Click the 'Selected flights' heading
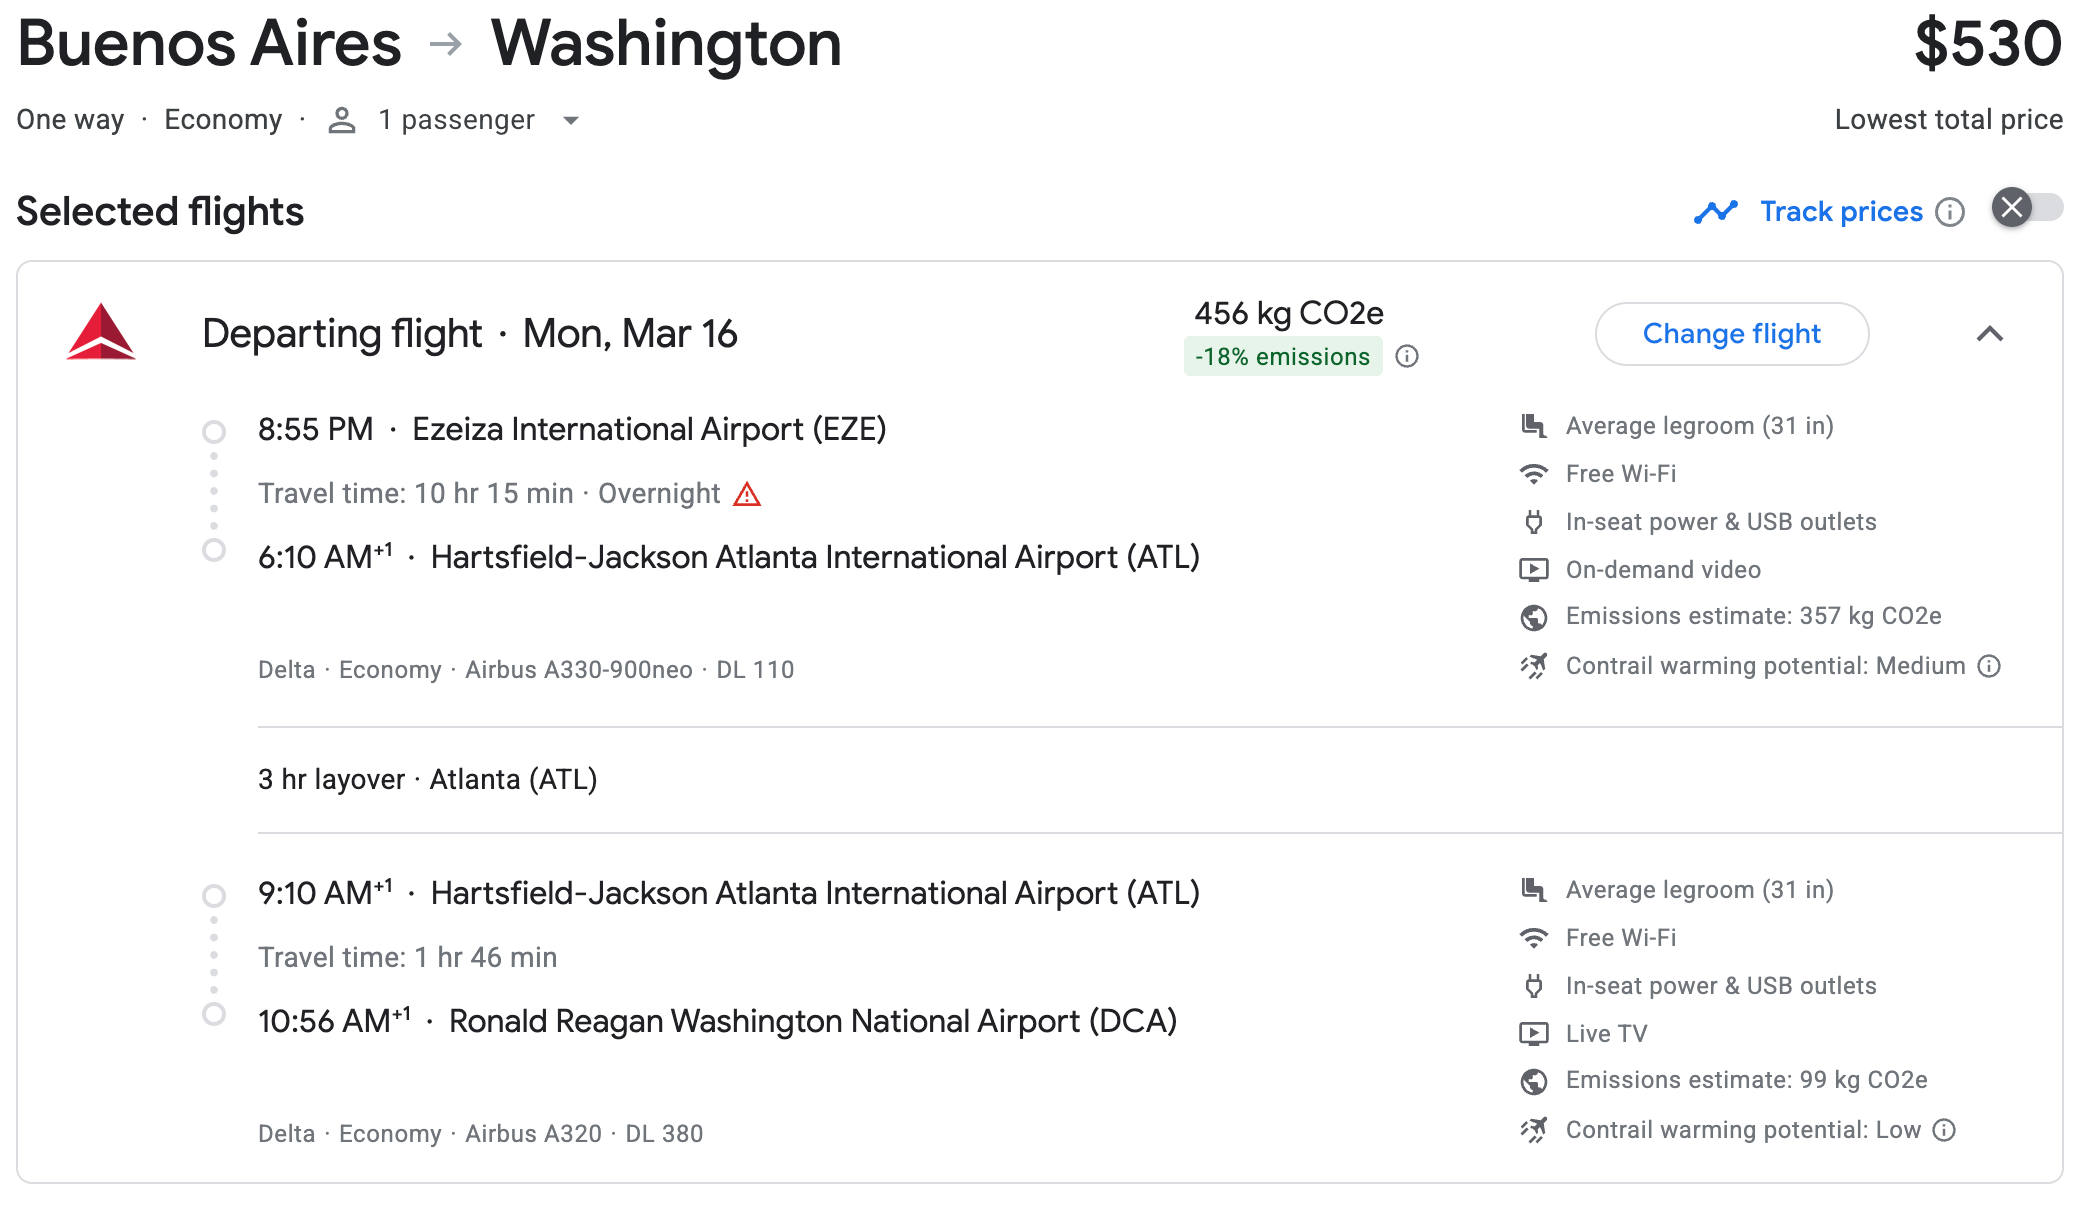The image size is (2090, 1208). click(x=160, y=212)
